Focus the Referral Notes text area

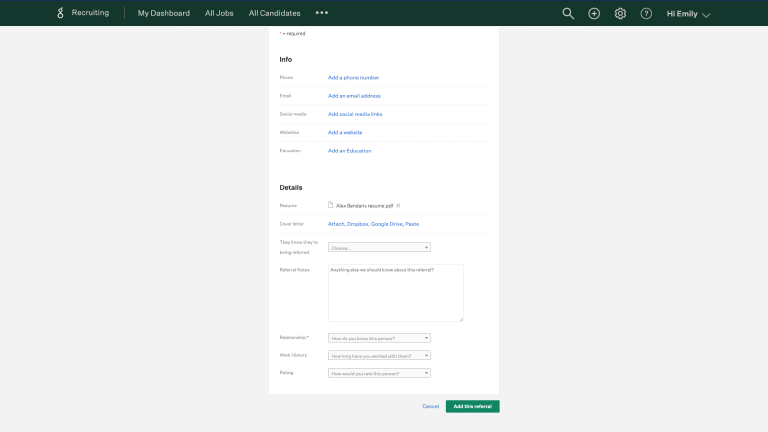coord(395,293)
